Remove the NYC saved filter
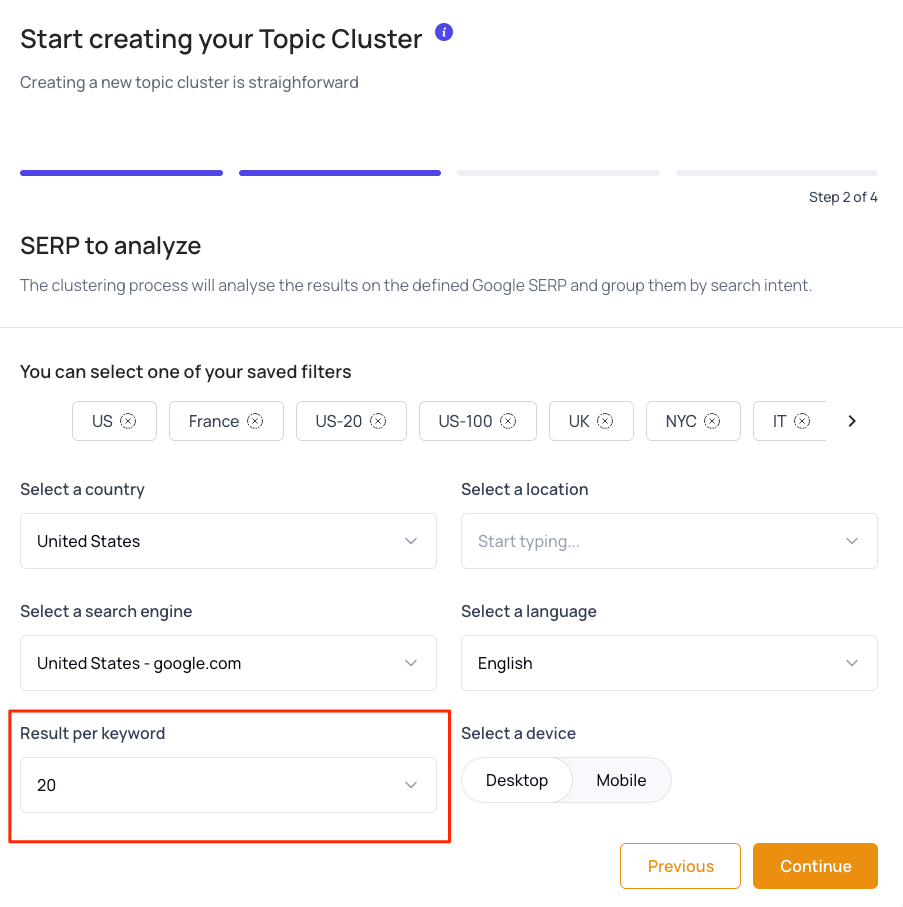The width and height of the screenshot is (903, 907). (x=712, y=421)
